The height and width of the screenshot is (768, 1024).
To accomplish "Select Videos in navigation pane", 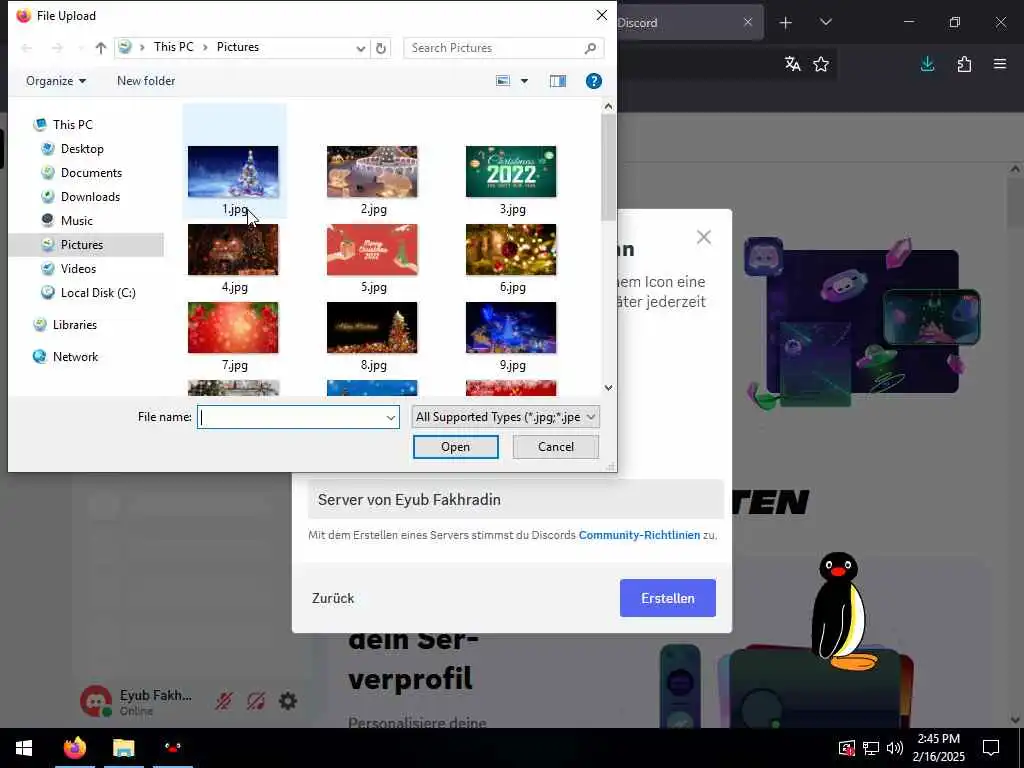I will (x=78, y=268).
